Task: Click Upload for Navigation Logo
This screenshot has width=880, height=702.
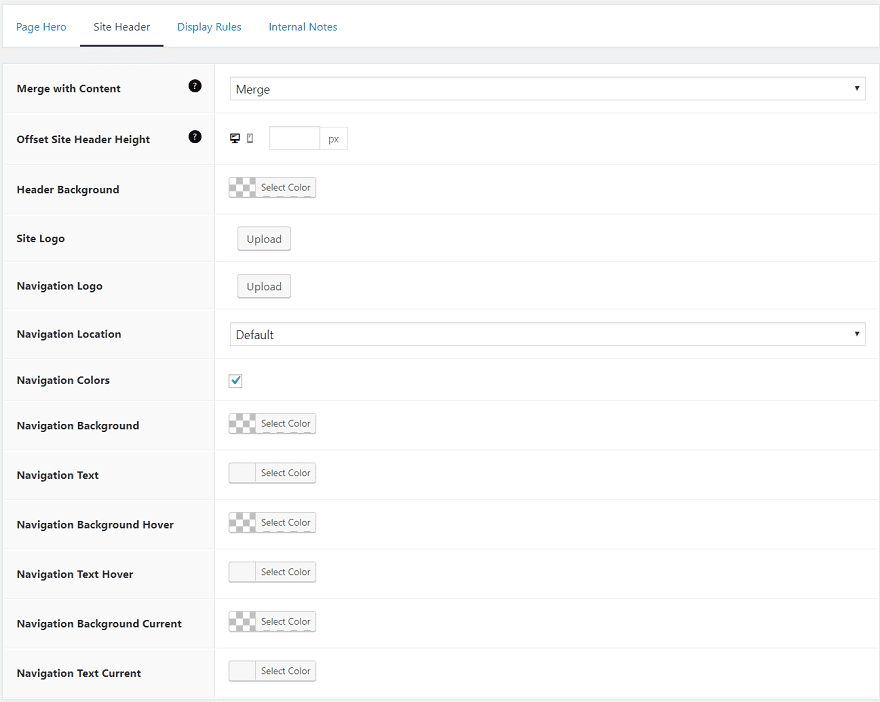Action: click(x=264, y=286)
